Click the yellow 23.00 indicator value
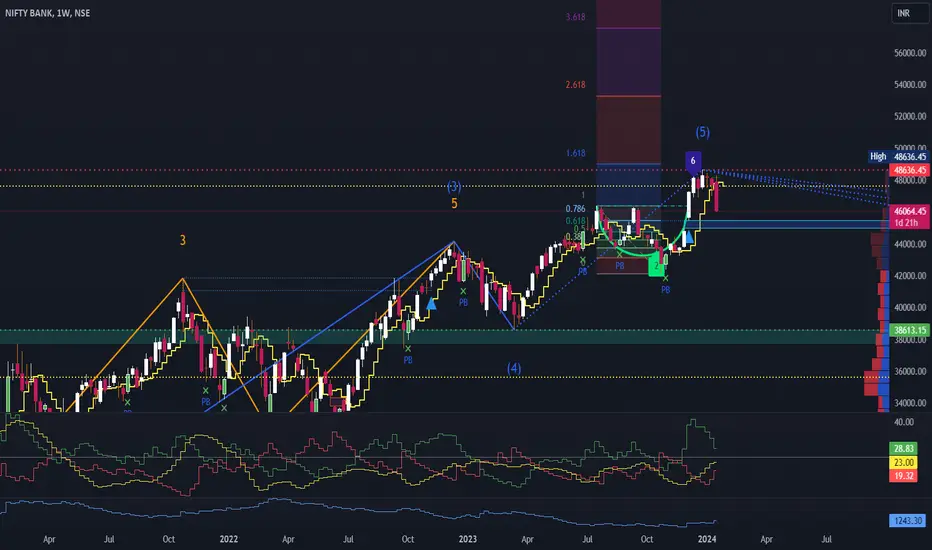The image size is (932, 550). (x=903, y=462)
